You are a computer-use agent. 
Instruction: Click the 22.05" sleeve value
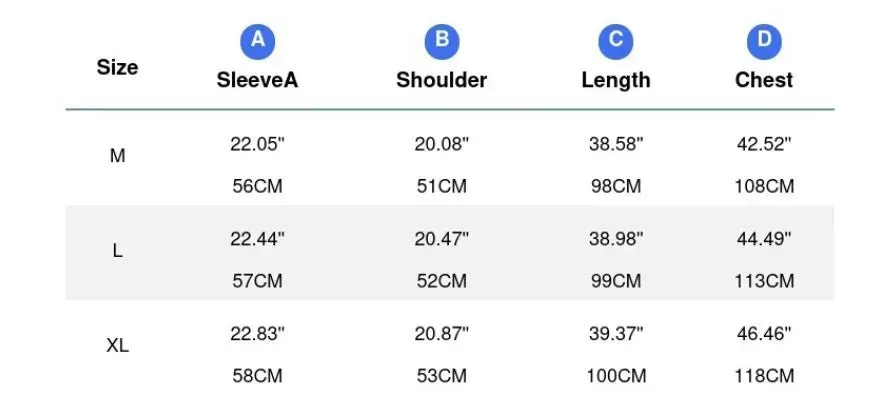click(257, 144)
